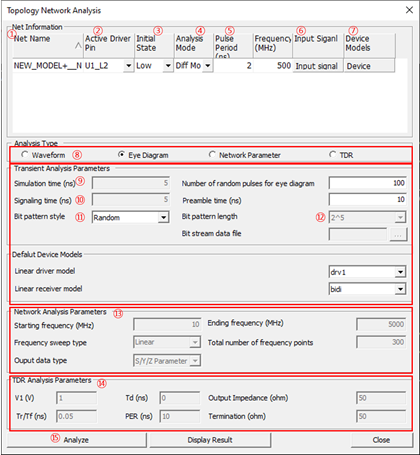Viewport: 420px width, 455px height.
Task: Open the Analysis Mode Diff Mo dropdown
Action: 208,66
